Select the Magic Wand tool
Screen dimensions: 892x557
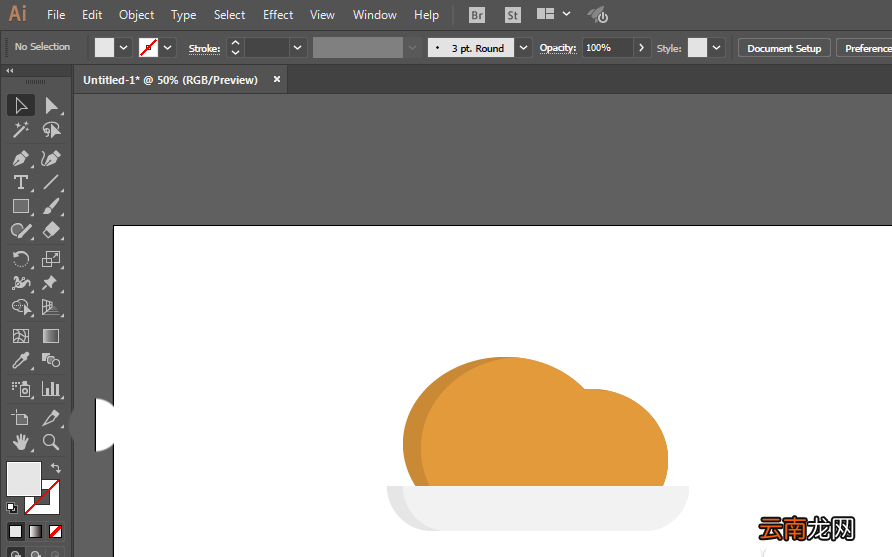point(21,130)
